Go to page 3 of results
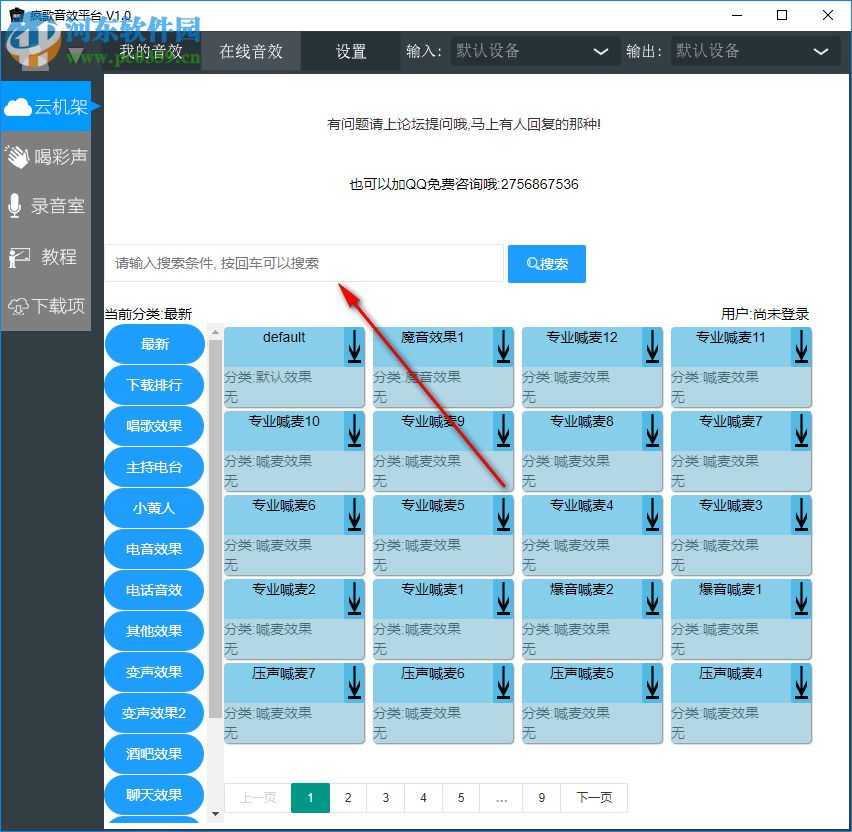Viewport: 852px width, 832px height. 385,798
